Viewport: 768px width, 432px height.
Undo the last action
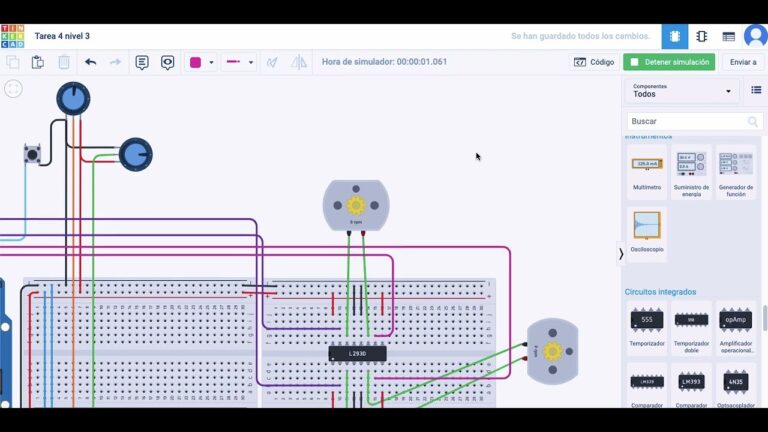coord(90,62)
